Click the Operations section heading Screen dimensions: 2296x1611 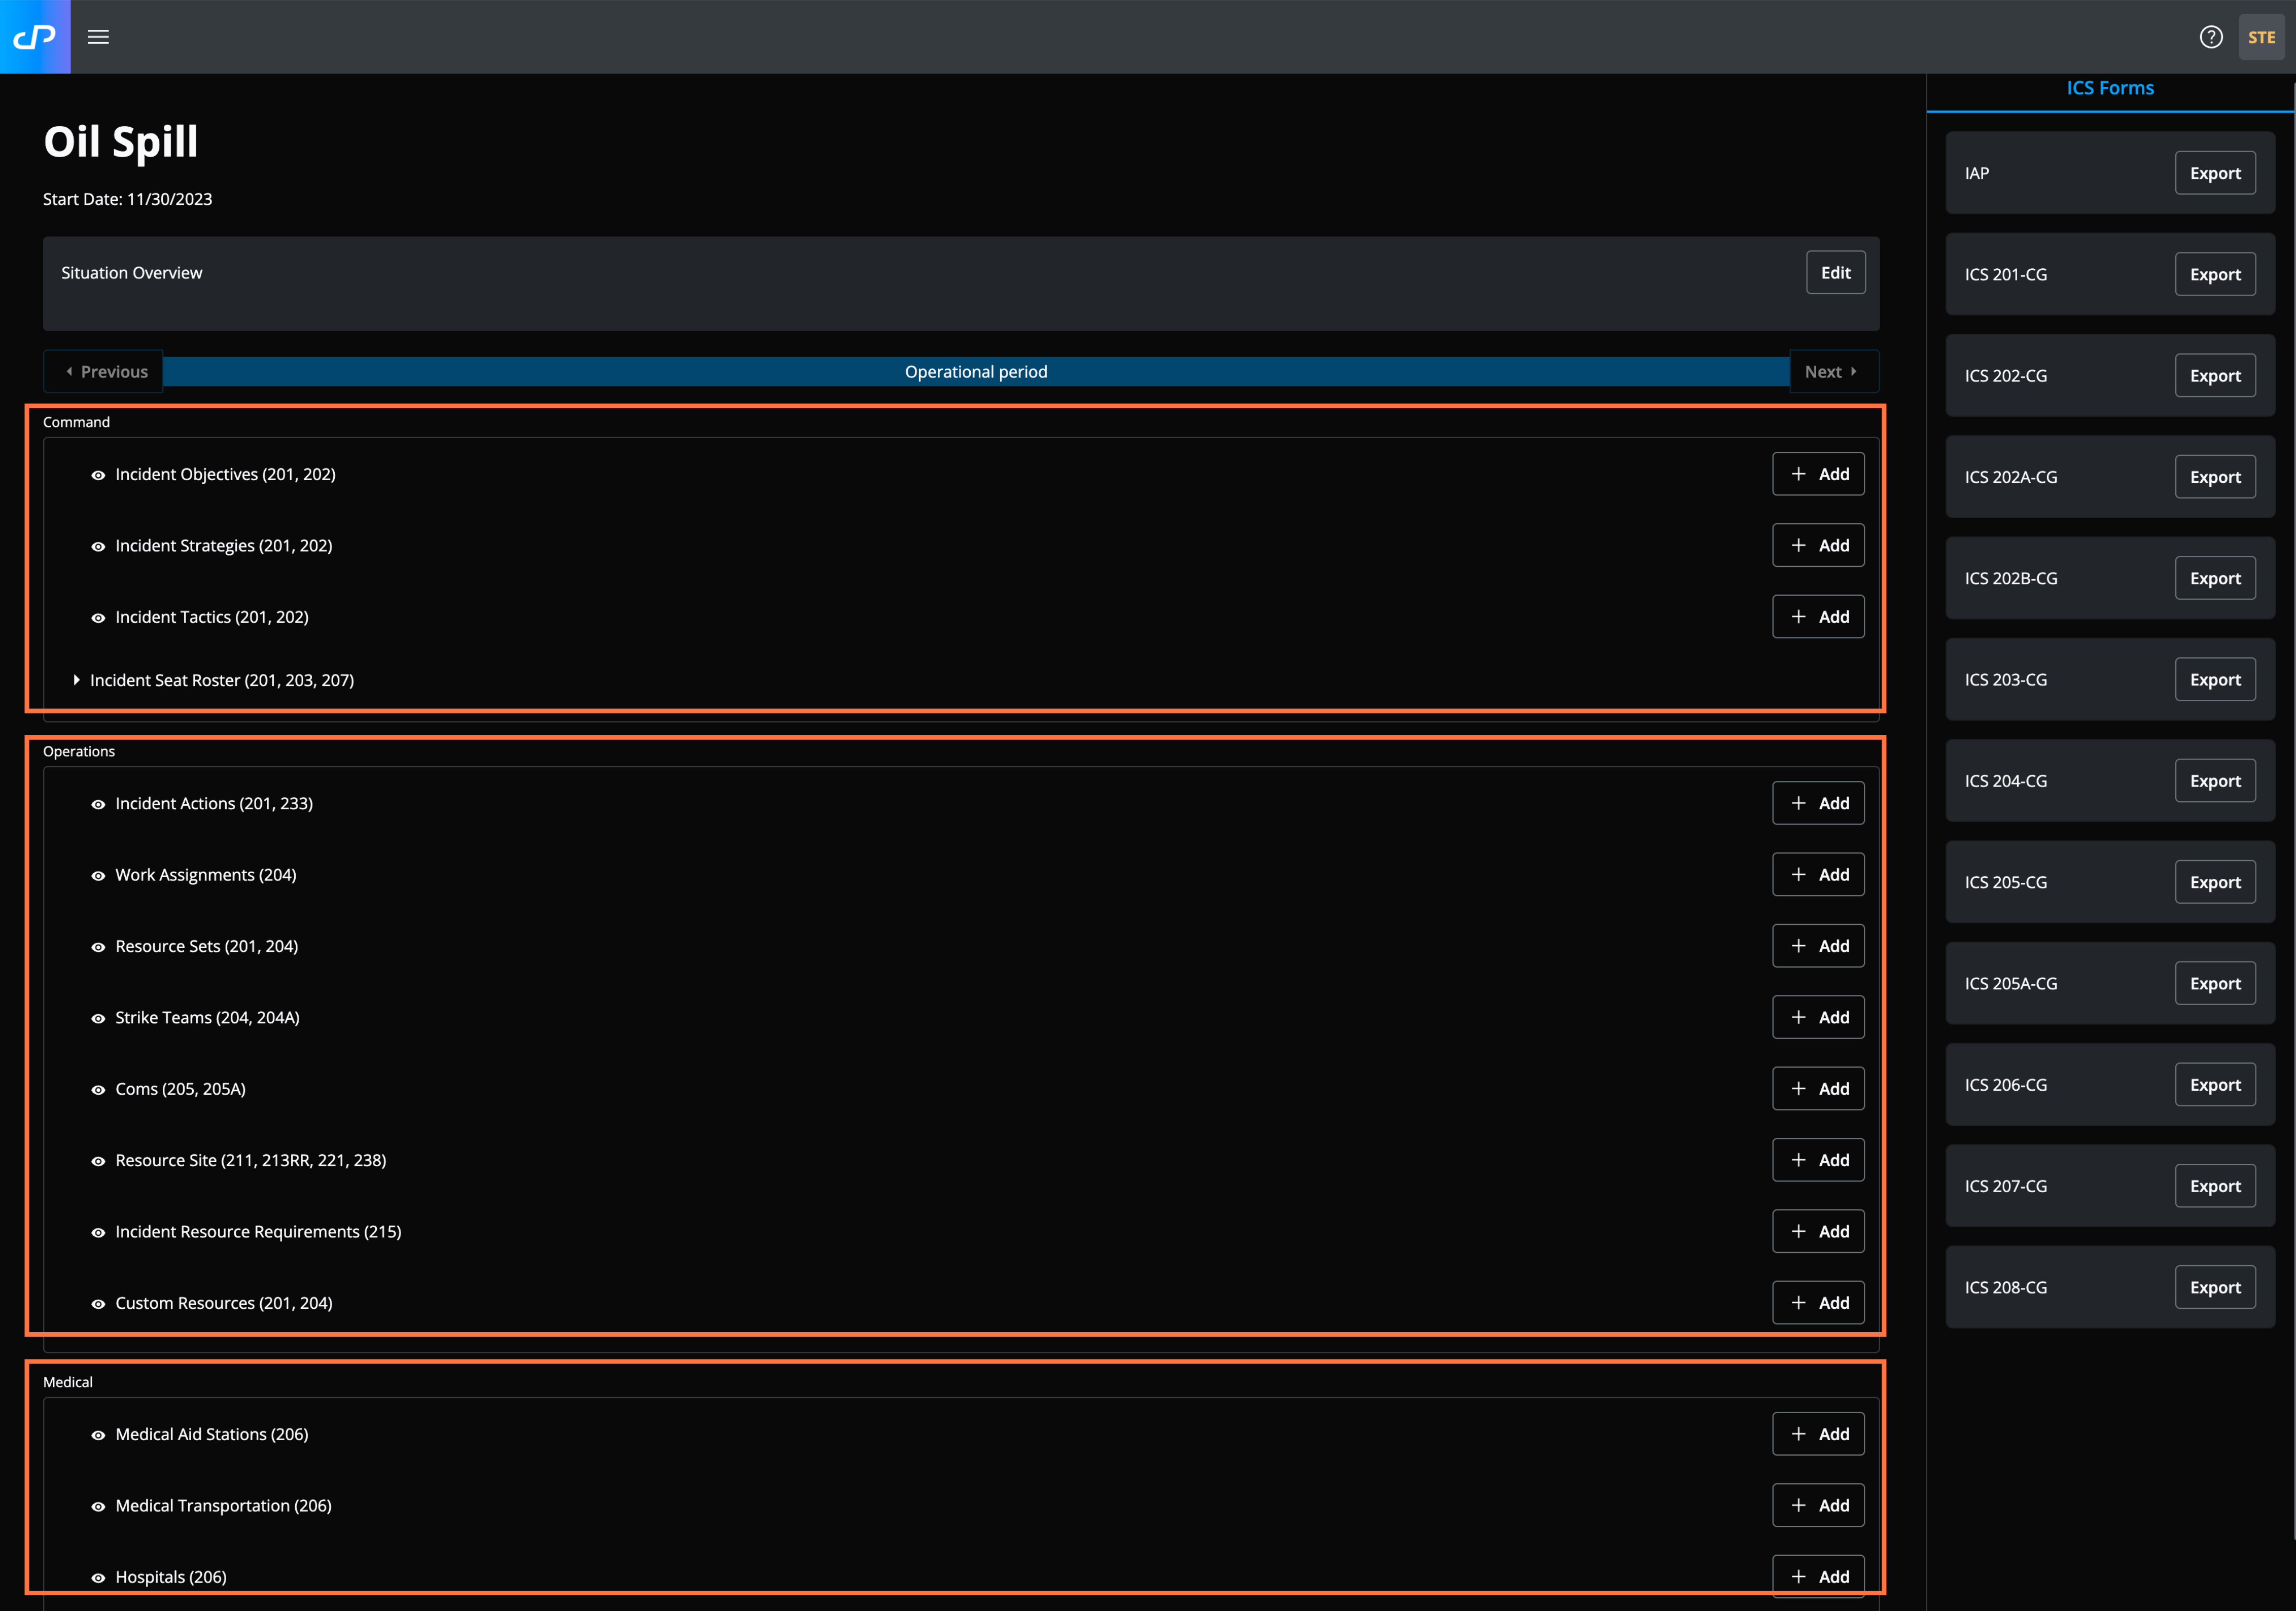click(x=79, y=751)
